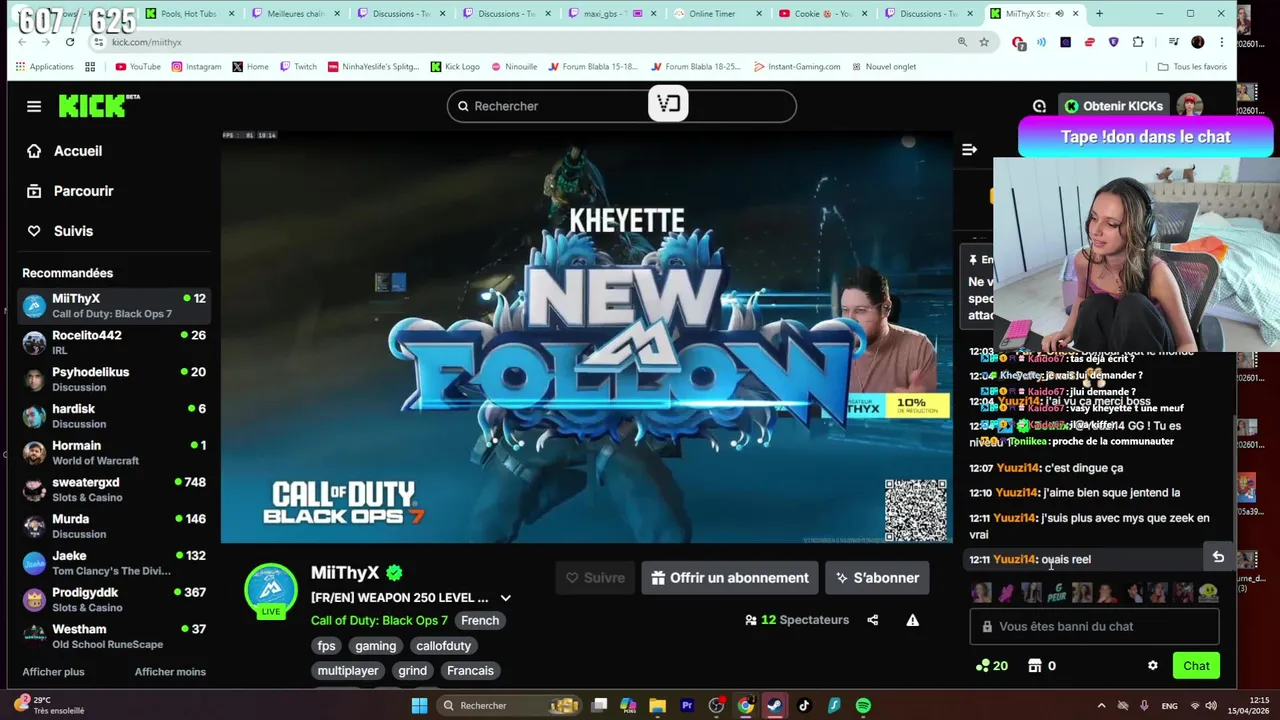Click the MiiThyX live avatar
The width and height of the screenshot is (1280, 720).
point(271,591)
